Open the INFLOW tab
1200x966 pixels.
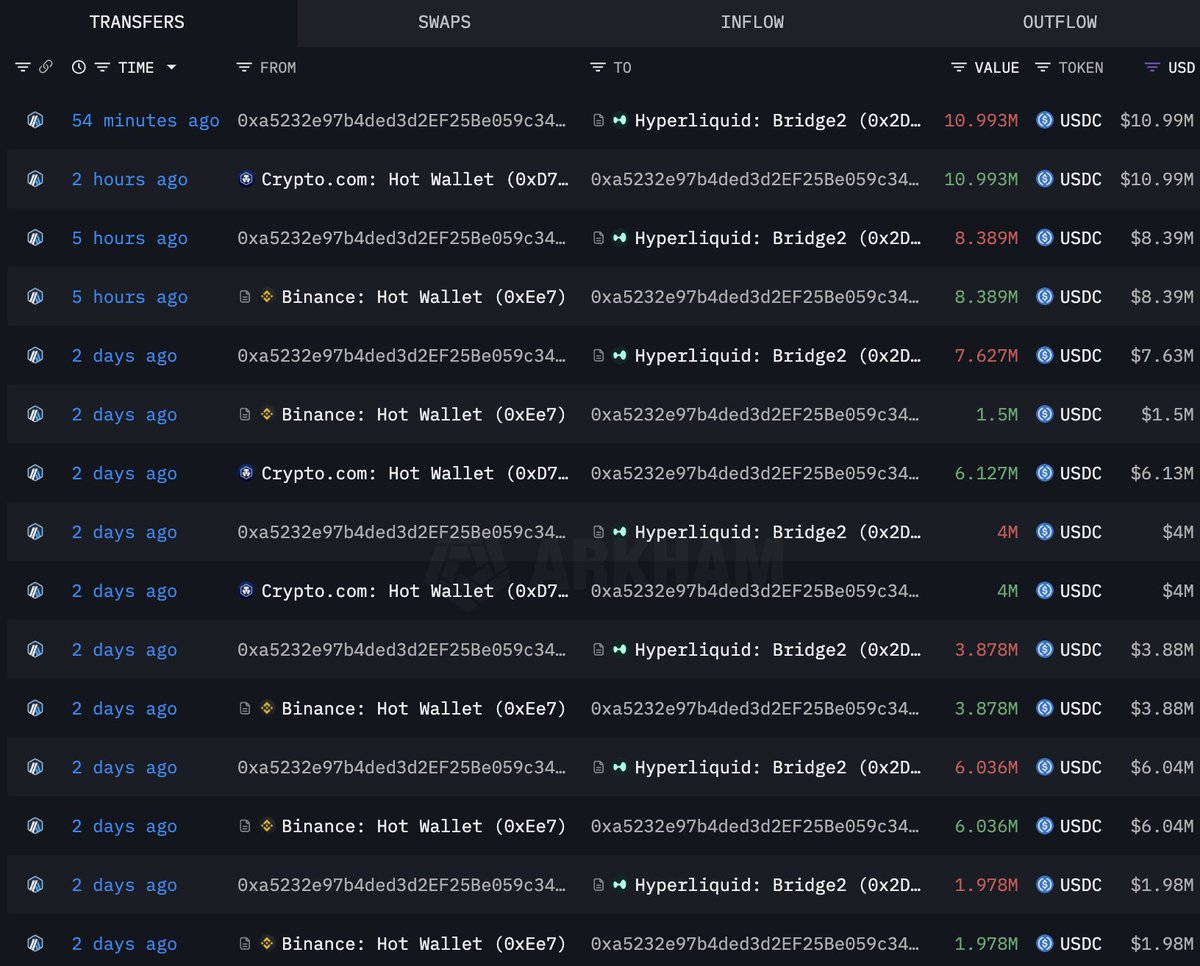[x=752, y=22]
